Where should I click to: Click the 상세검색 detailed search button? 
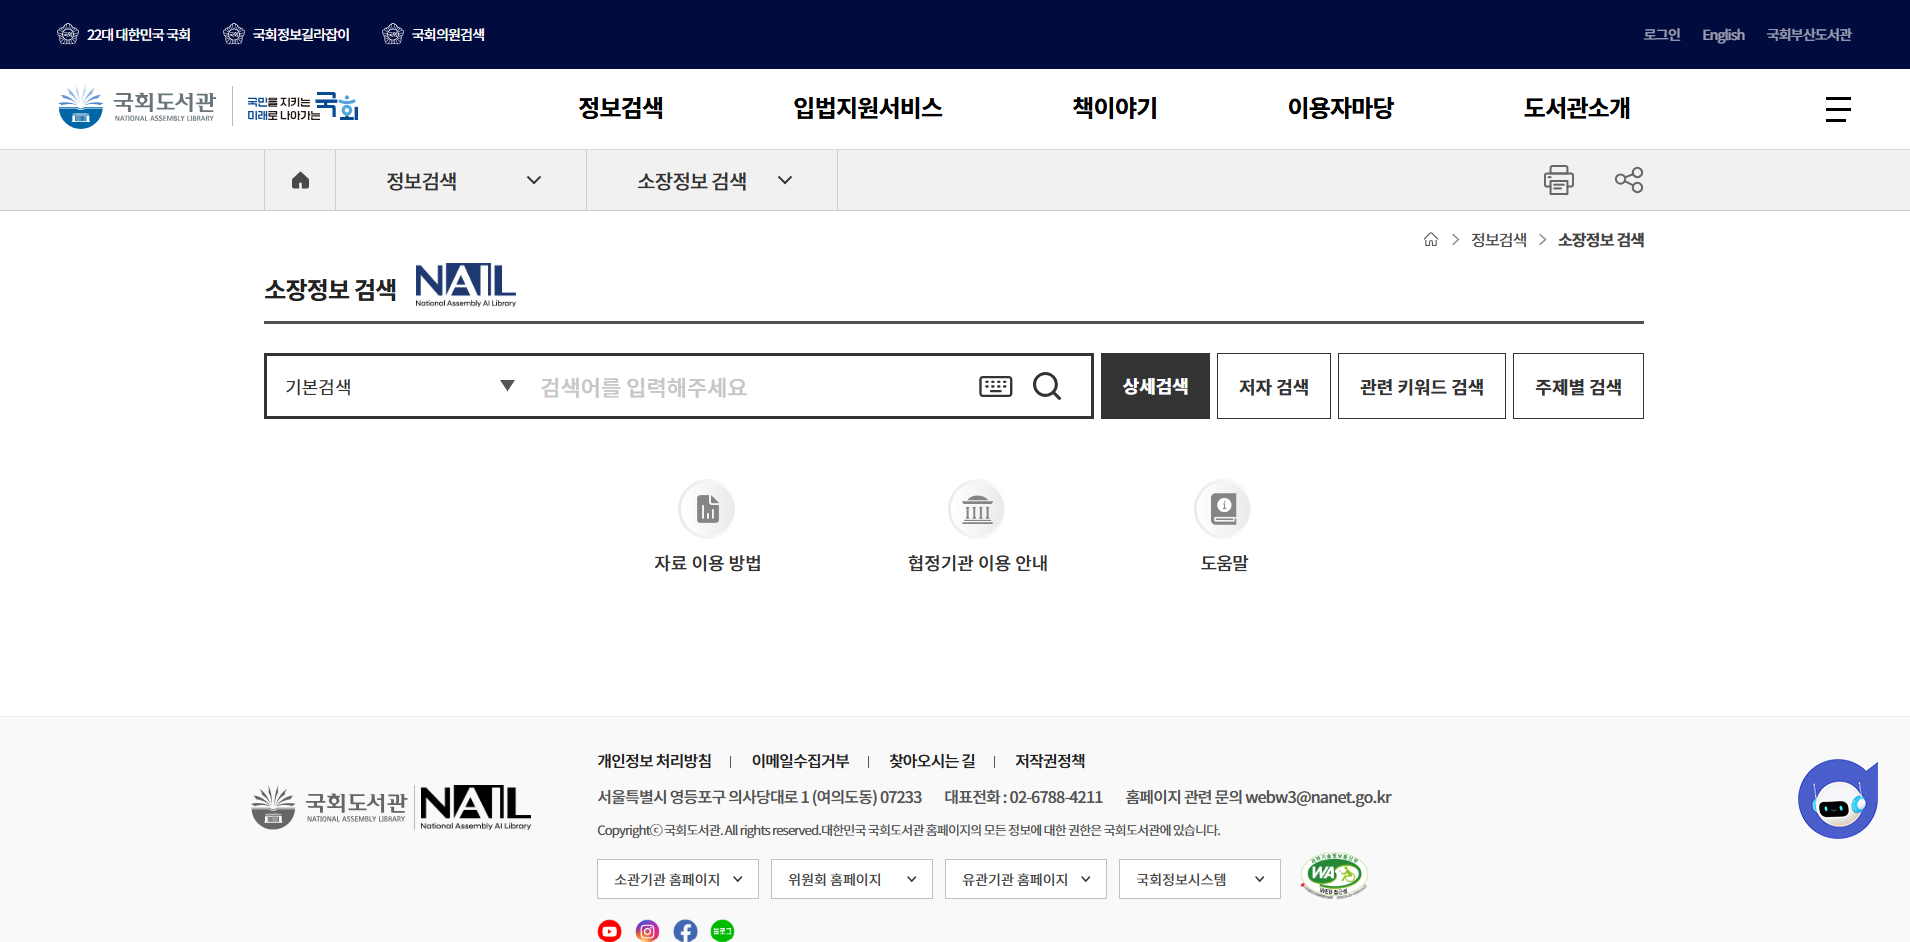pos(1154,386)
